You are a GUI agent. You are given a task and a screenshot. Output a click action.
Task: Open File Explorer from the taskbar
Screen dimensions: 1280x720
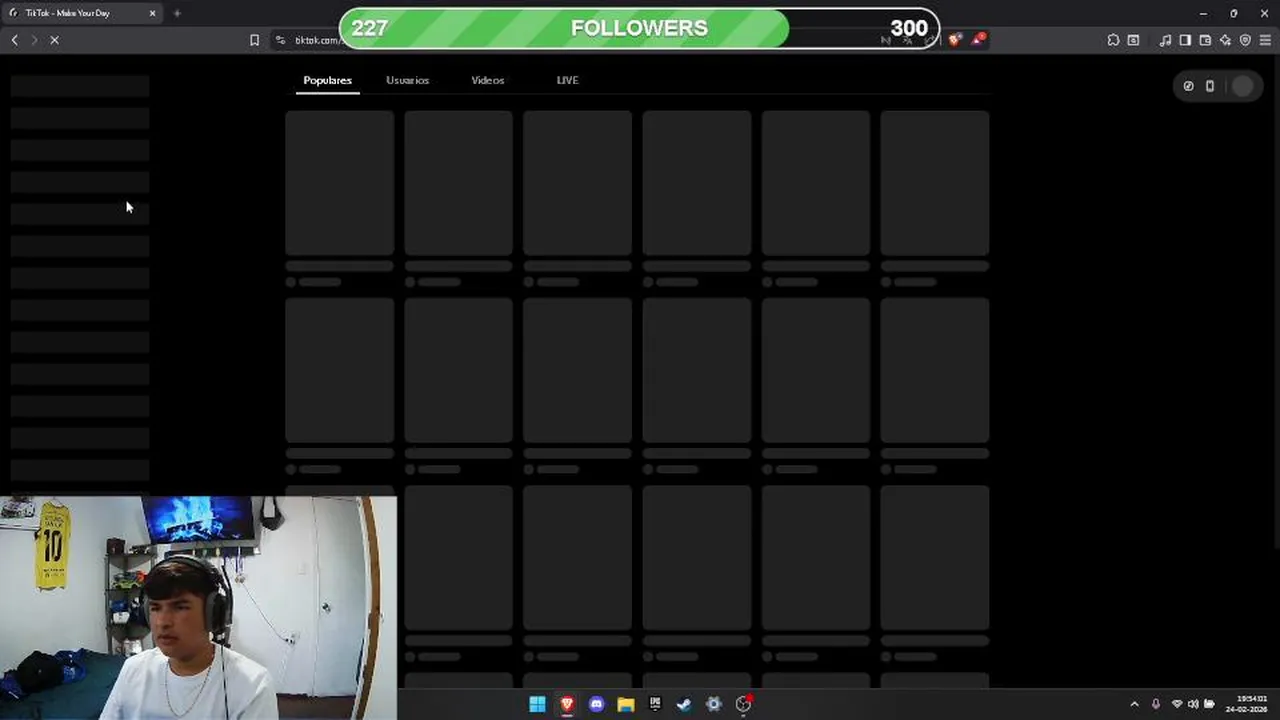[x=626, y=704]
